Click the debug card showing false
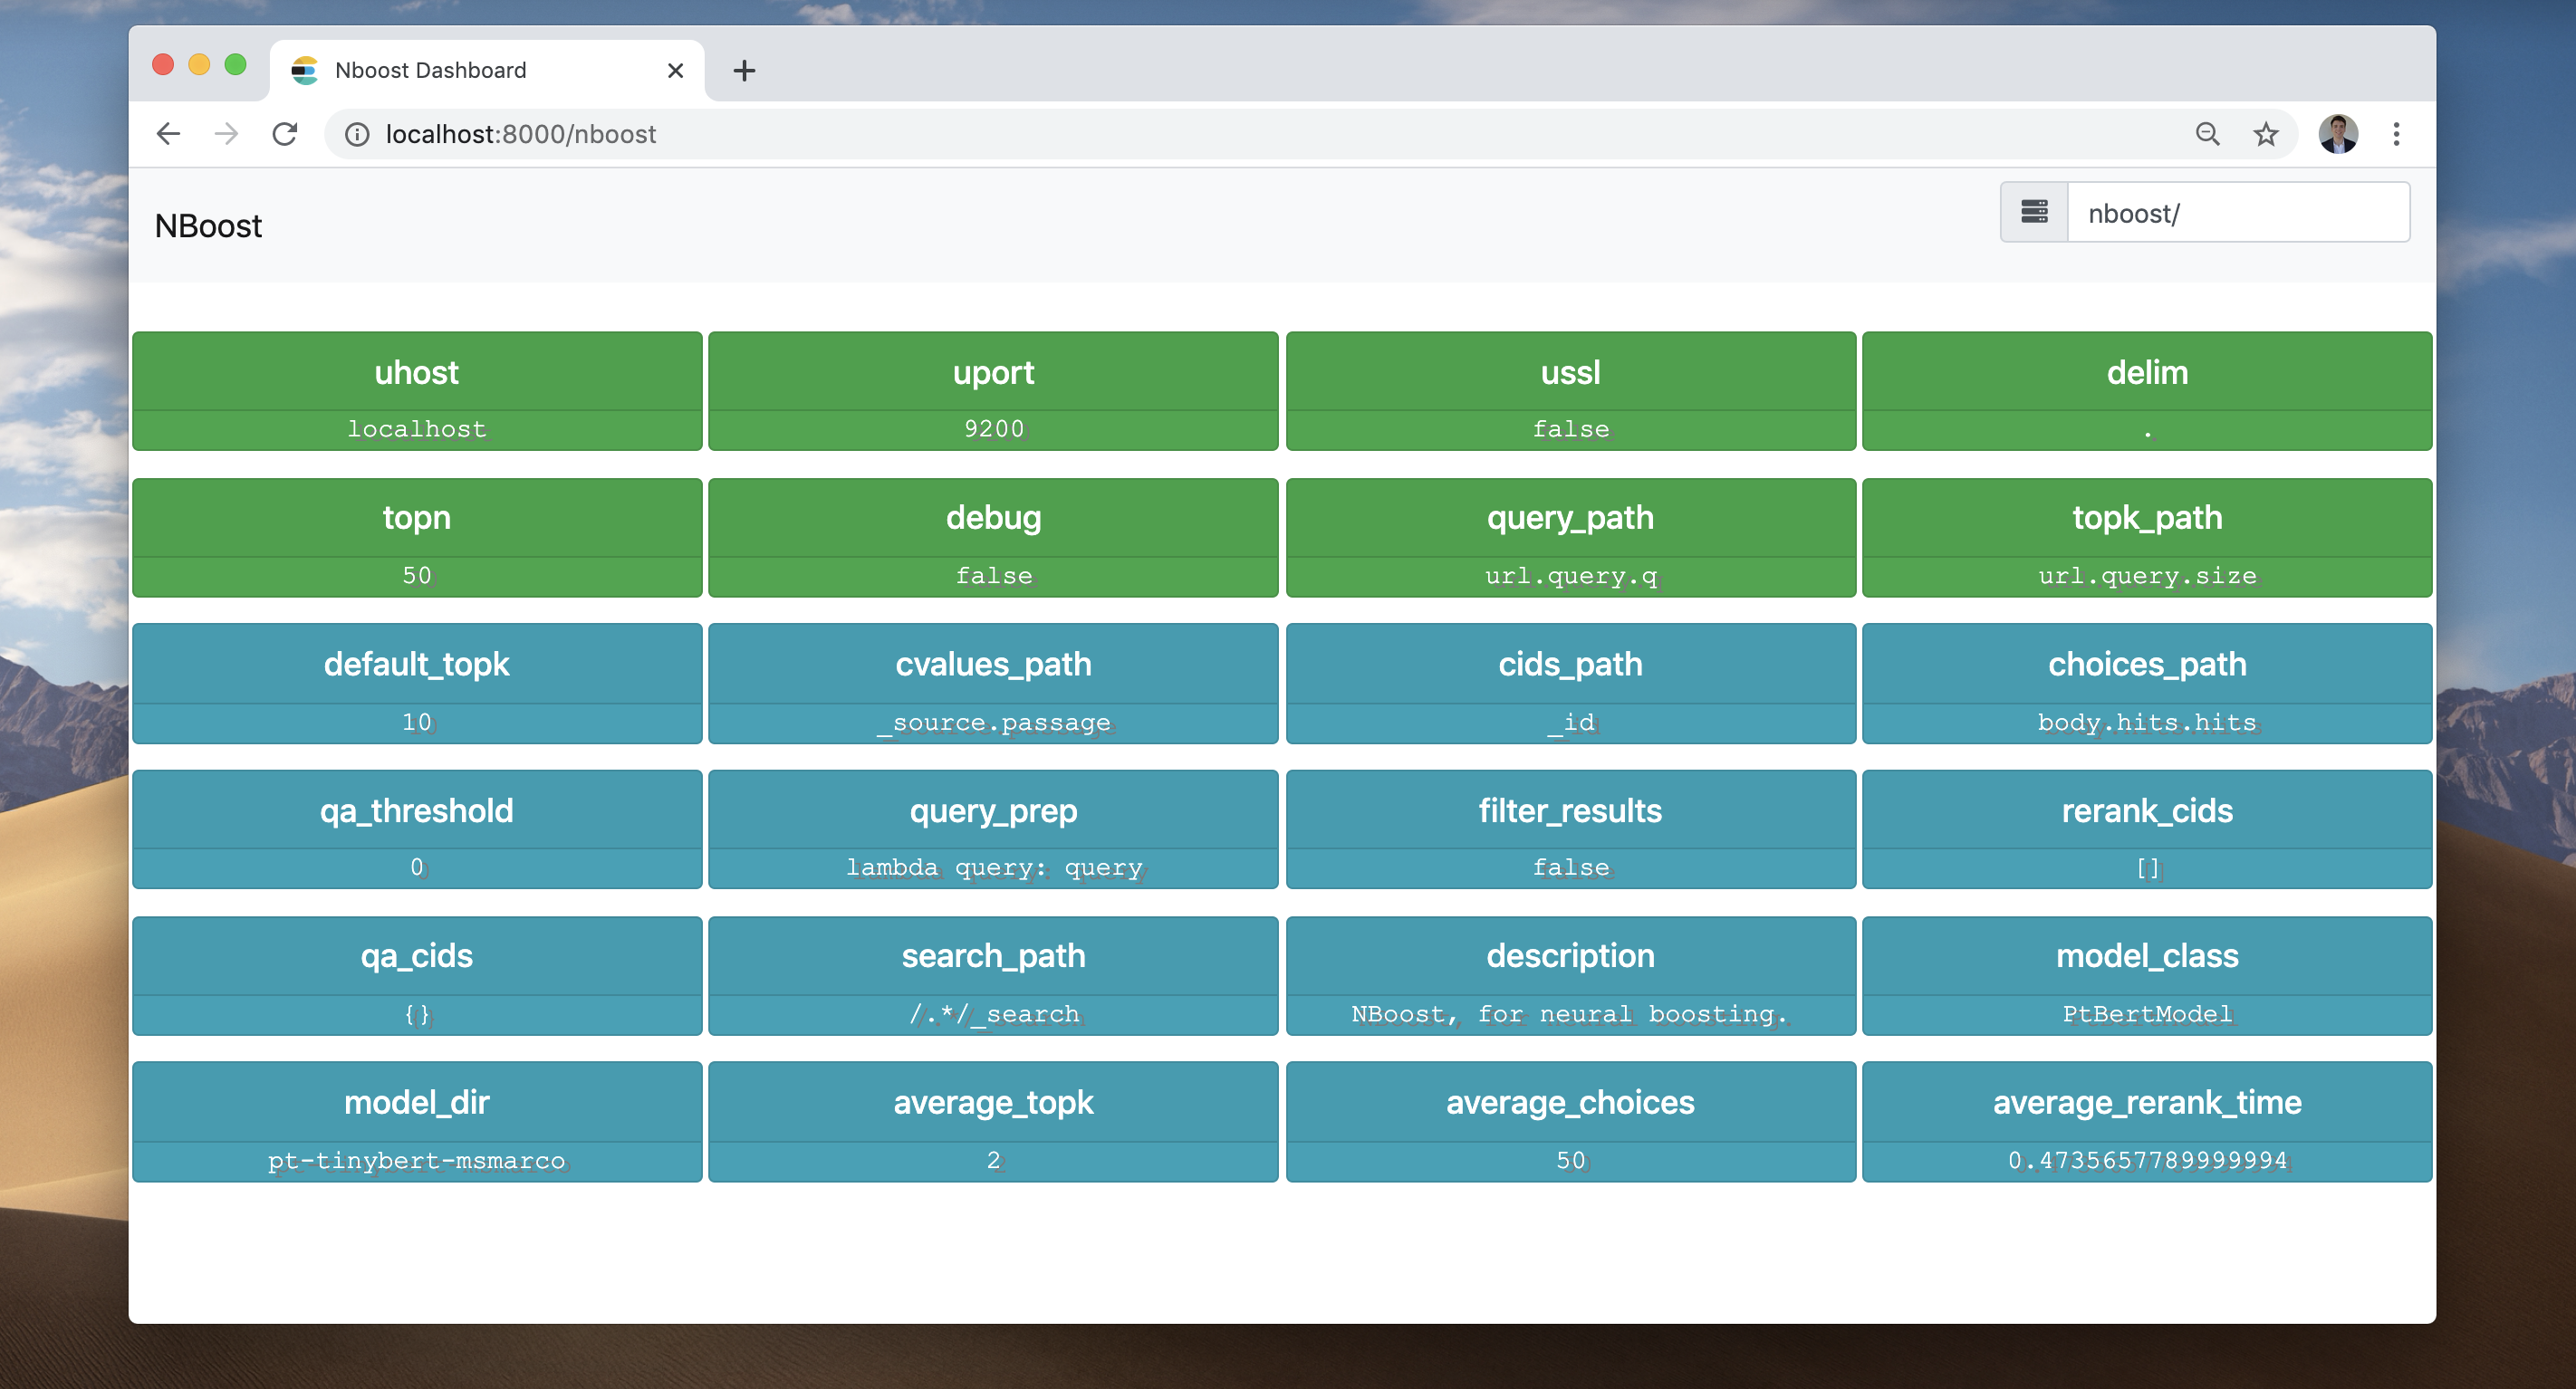 pyautogui.click(x=993, y=538)
